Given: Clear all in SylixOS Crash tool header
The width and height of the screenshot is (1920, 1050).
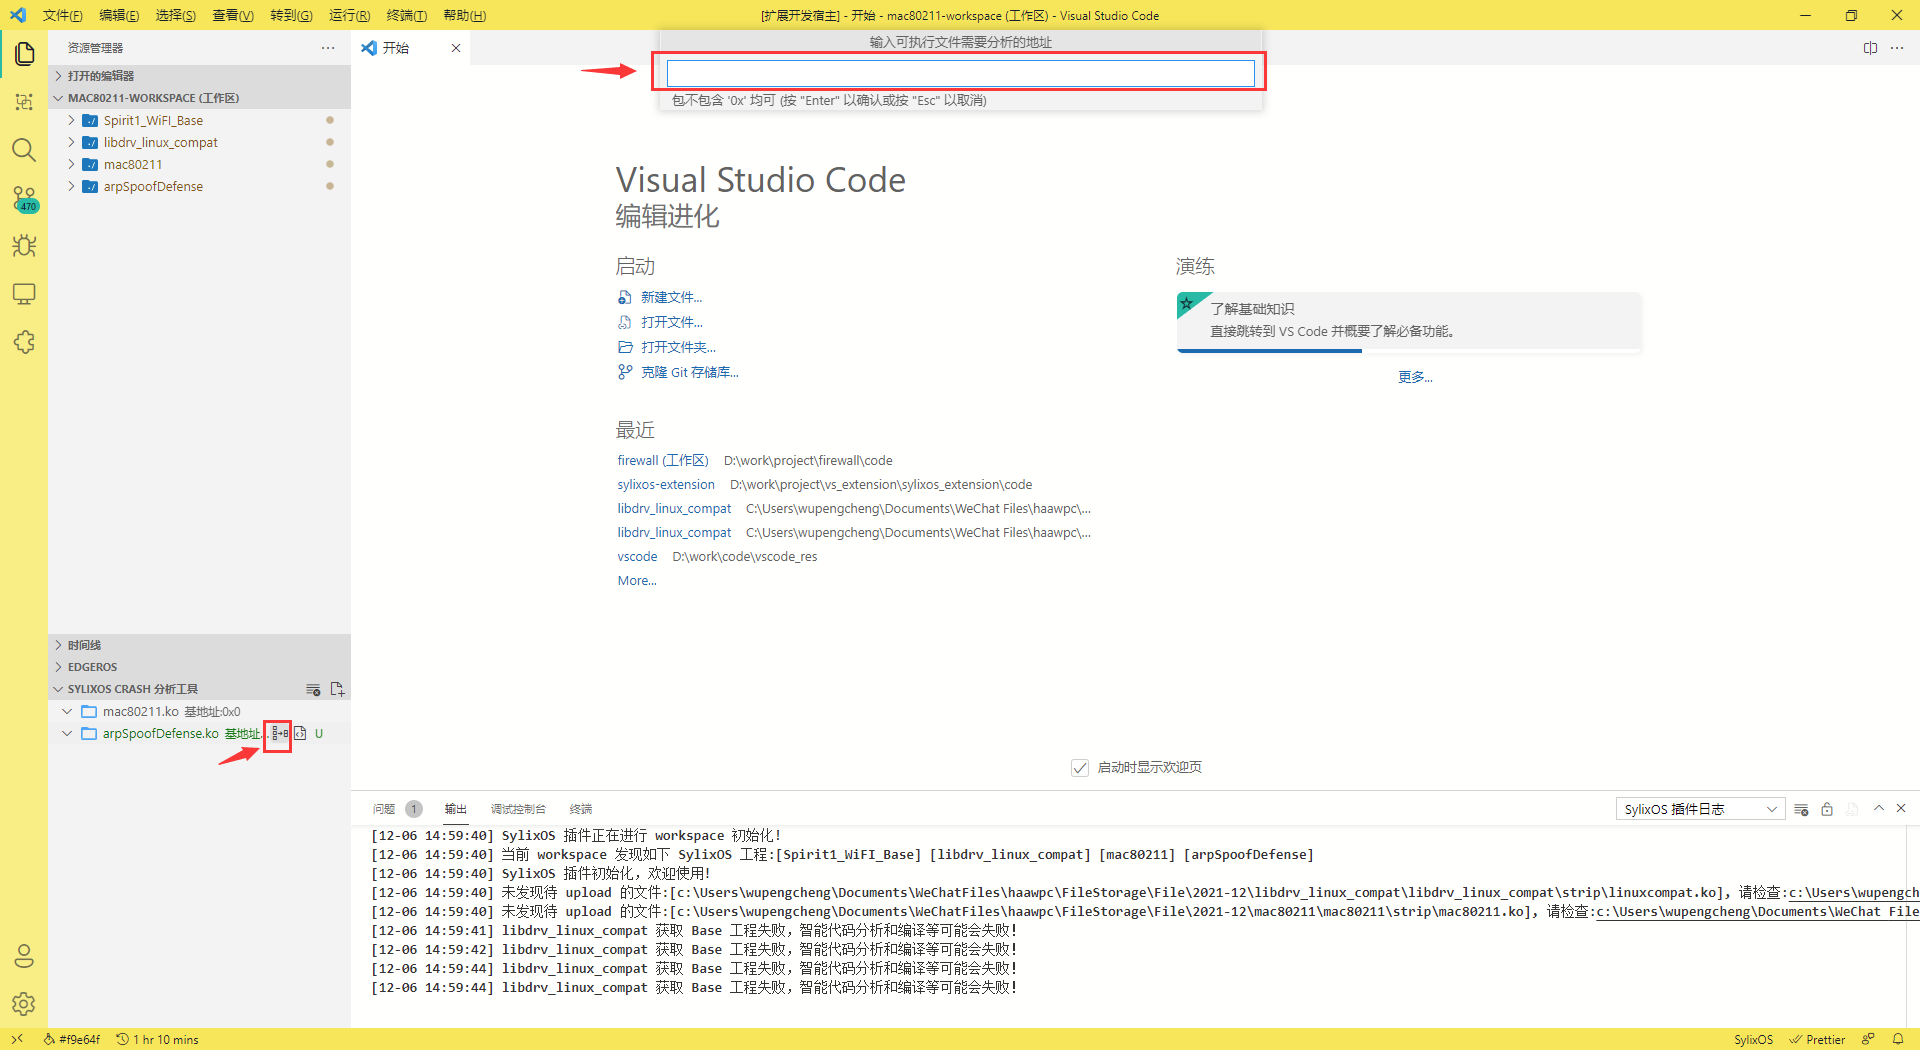Looking at the screenshot, I should pos(313,689).
